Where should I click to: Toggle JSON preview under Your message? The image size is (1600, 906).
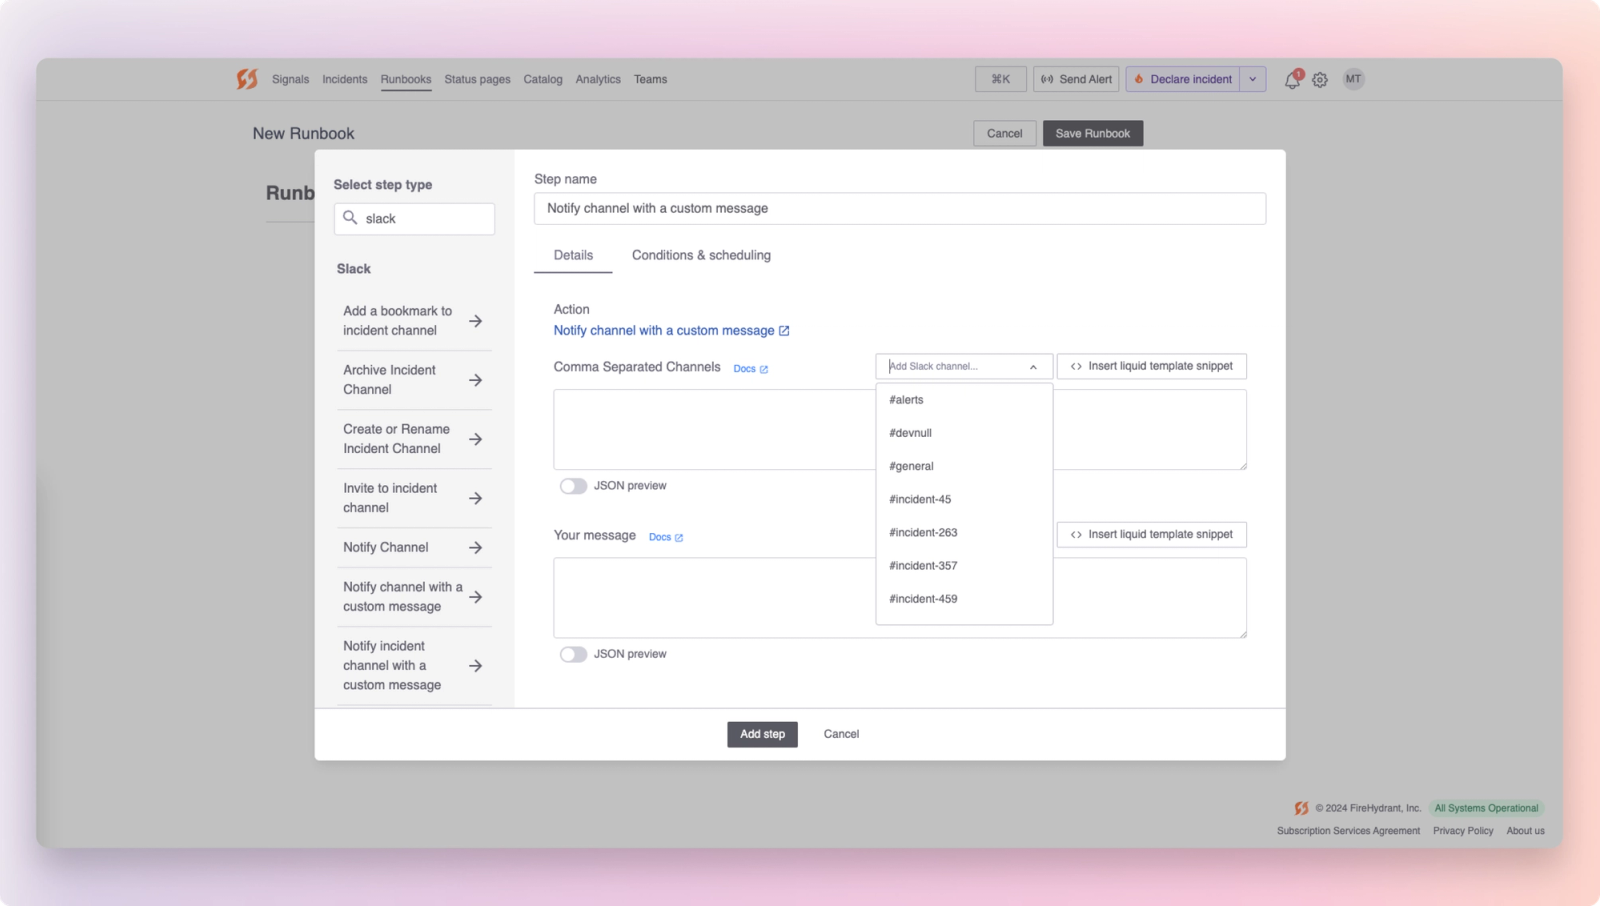pos(573,654)
